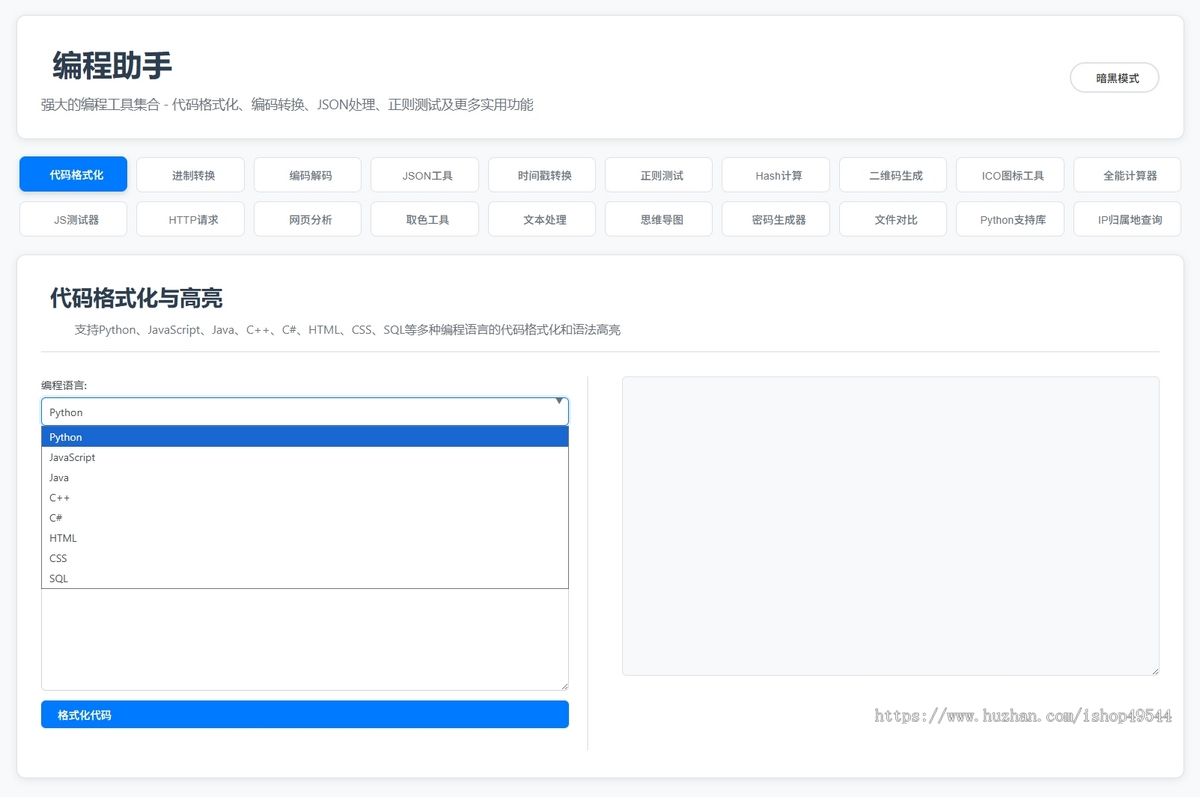Choose Python in the language list

pos(305,437)
